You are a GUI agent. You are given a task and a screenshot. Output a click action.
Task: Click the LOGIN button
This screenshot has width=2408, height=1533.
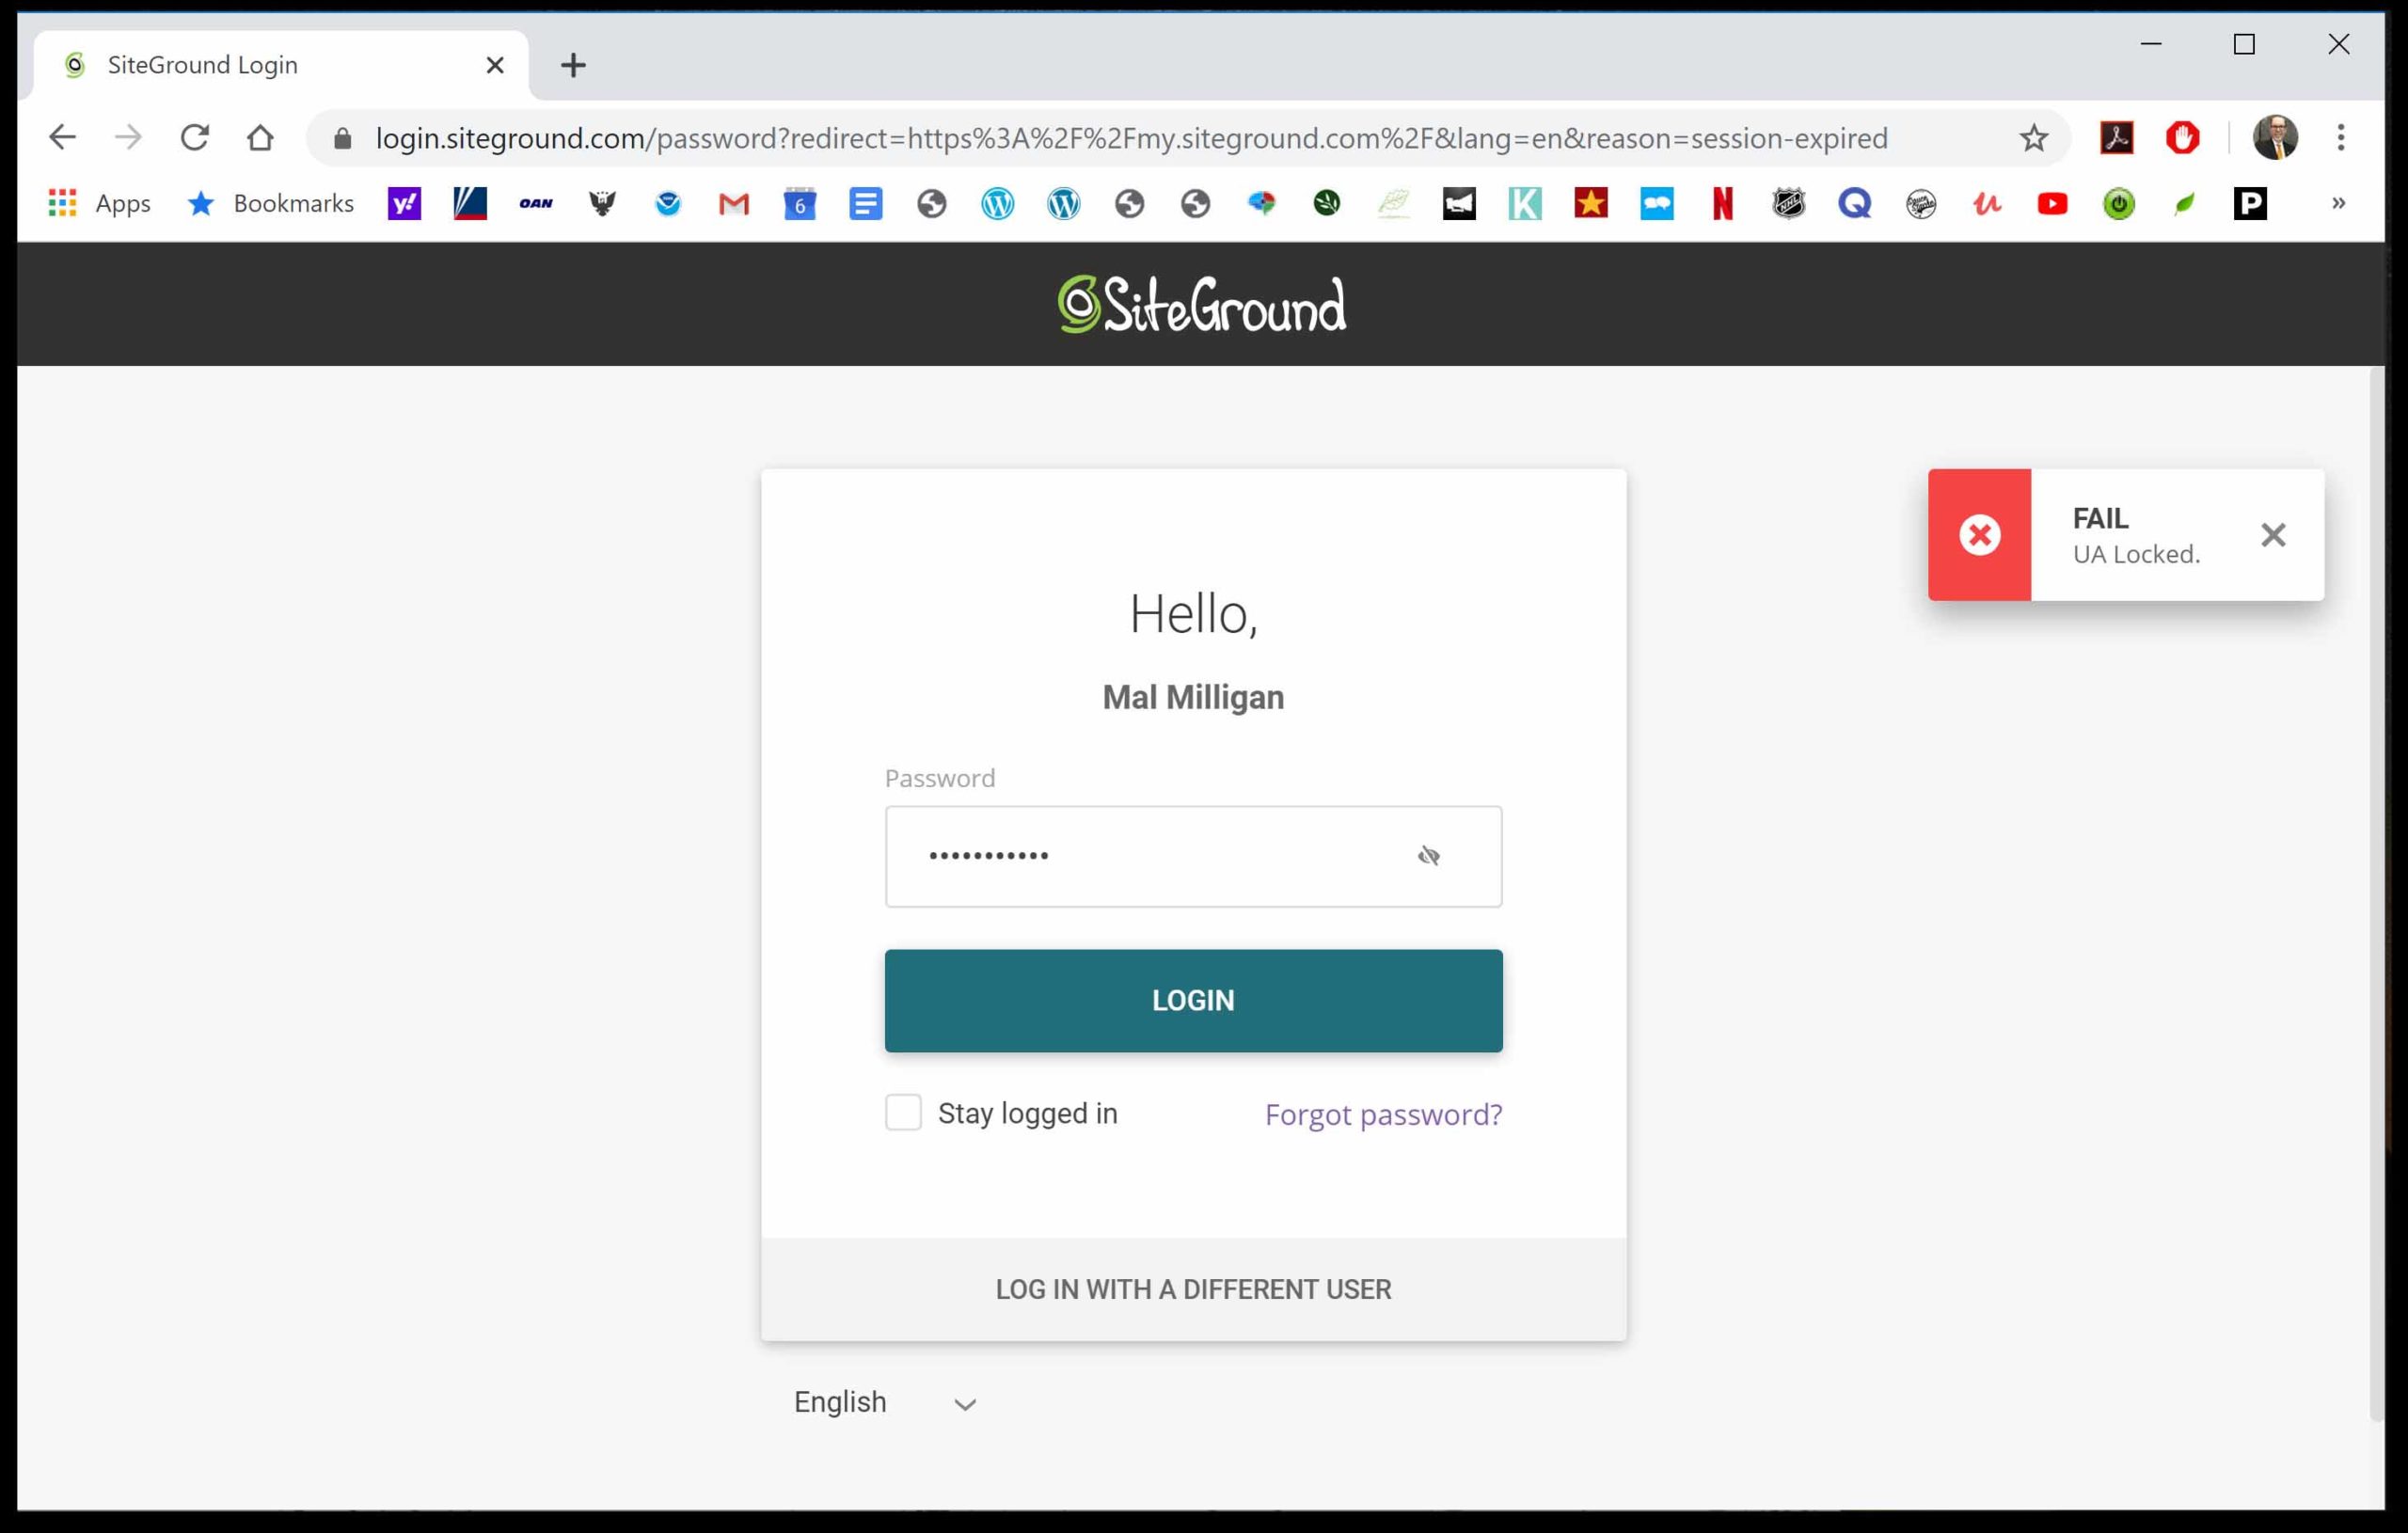click(x=1193, y=1000)
